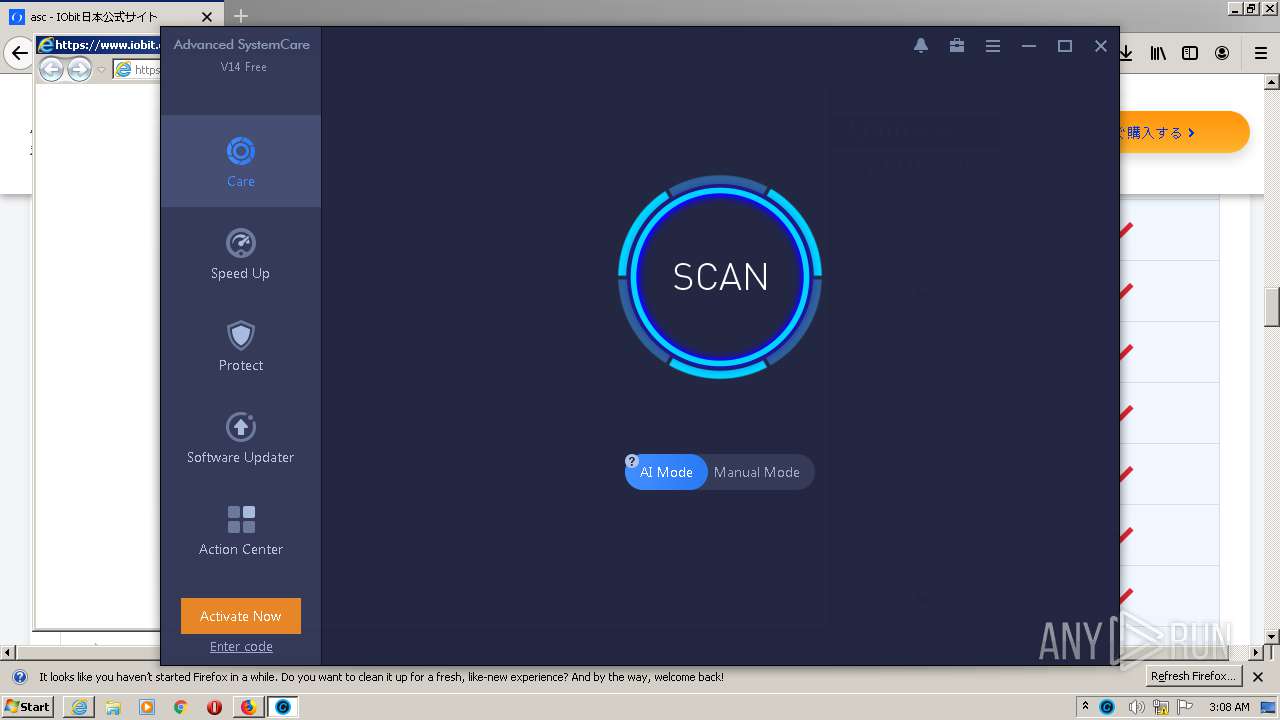
Task: Launch Chrome from the taskbar
Action: point(181,707)
